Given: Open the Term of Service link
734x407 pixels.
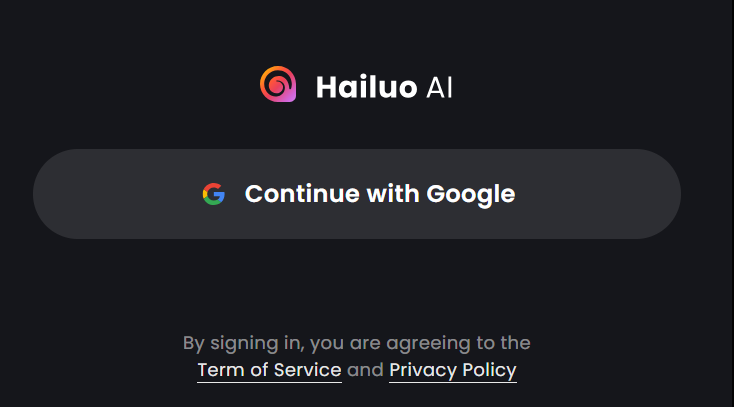Looking at the screenshot, I should tap(269, 370).
